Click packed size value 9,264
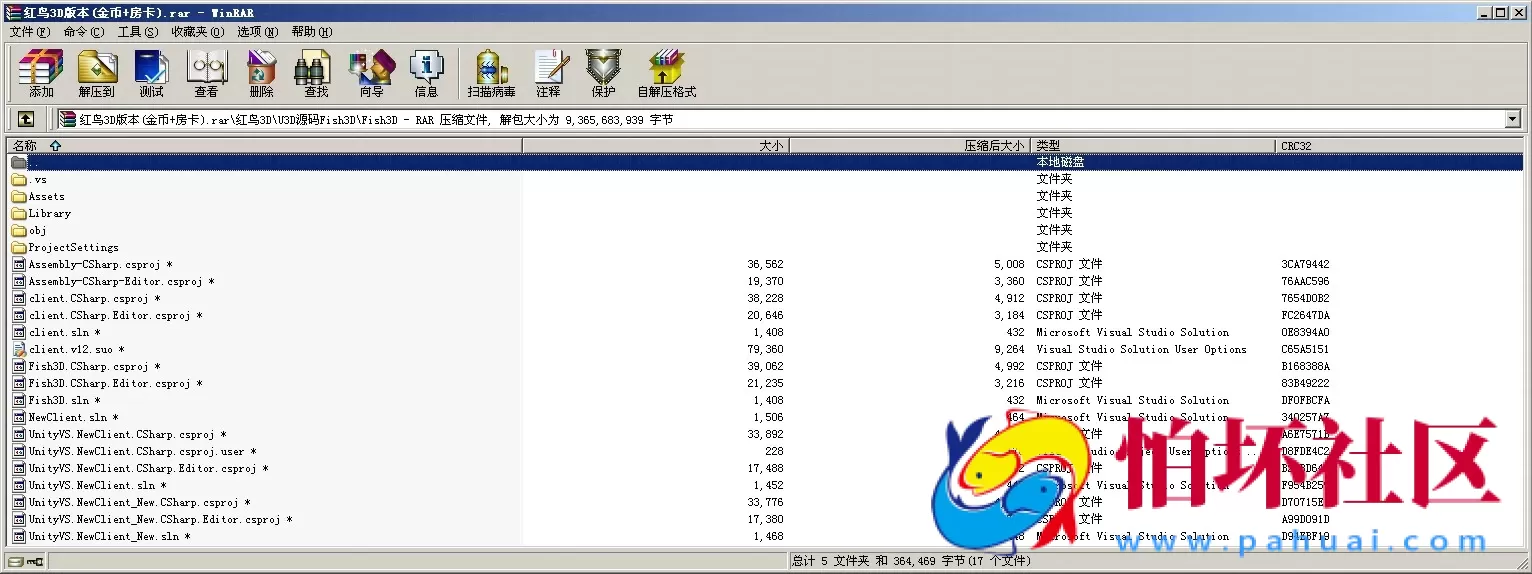Viewport: 1532px width, 574px height. pyautogui.click(x=1009, y=350)
